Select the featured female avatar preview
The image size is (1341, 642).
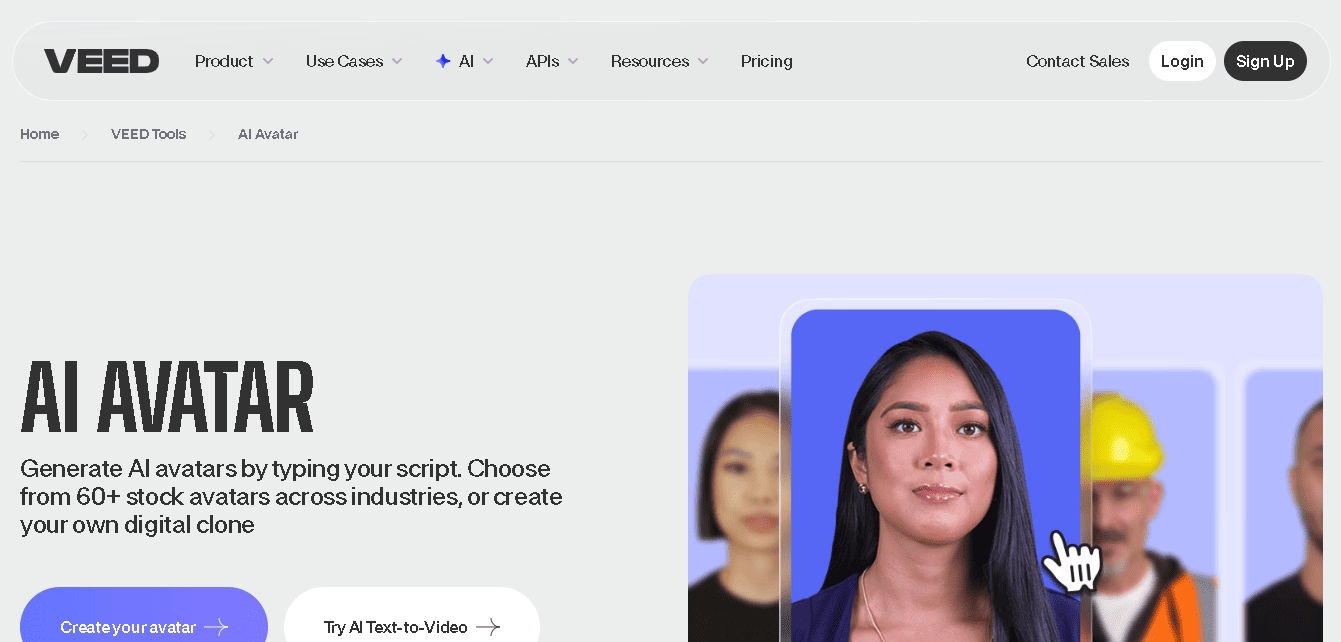coord(935,470)
